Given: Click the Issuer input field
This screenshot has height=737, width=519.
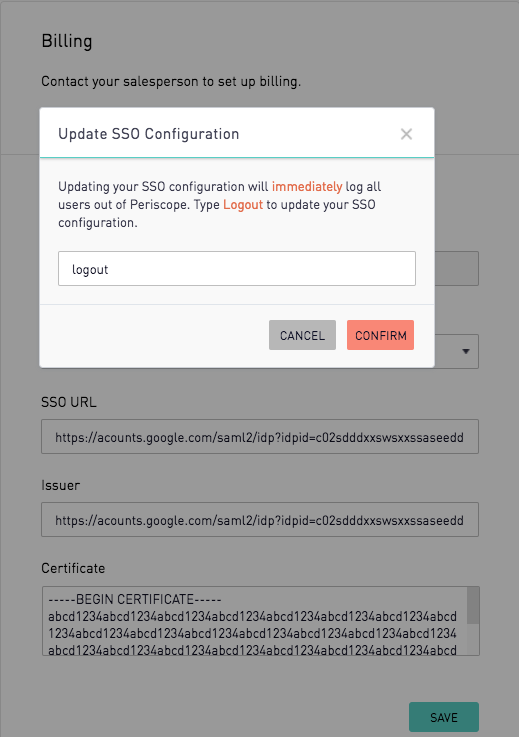Looking at the screenshot, I should point(260,519).
